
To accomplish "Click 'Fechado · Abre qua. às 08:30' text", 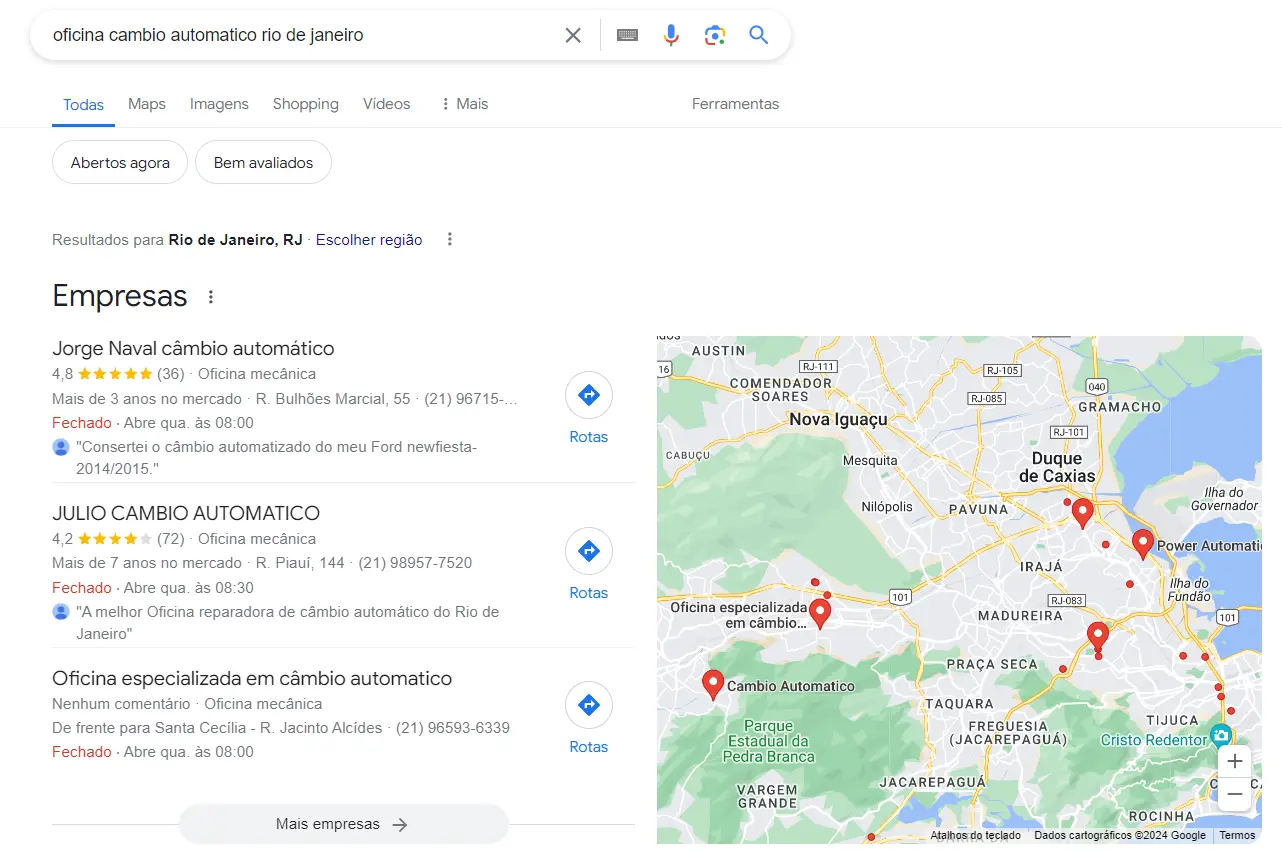I will [153, 588].
